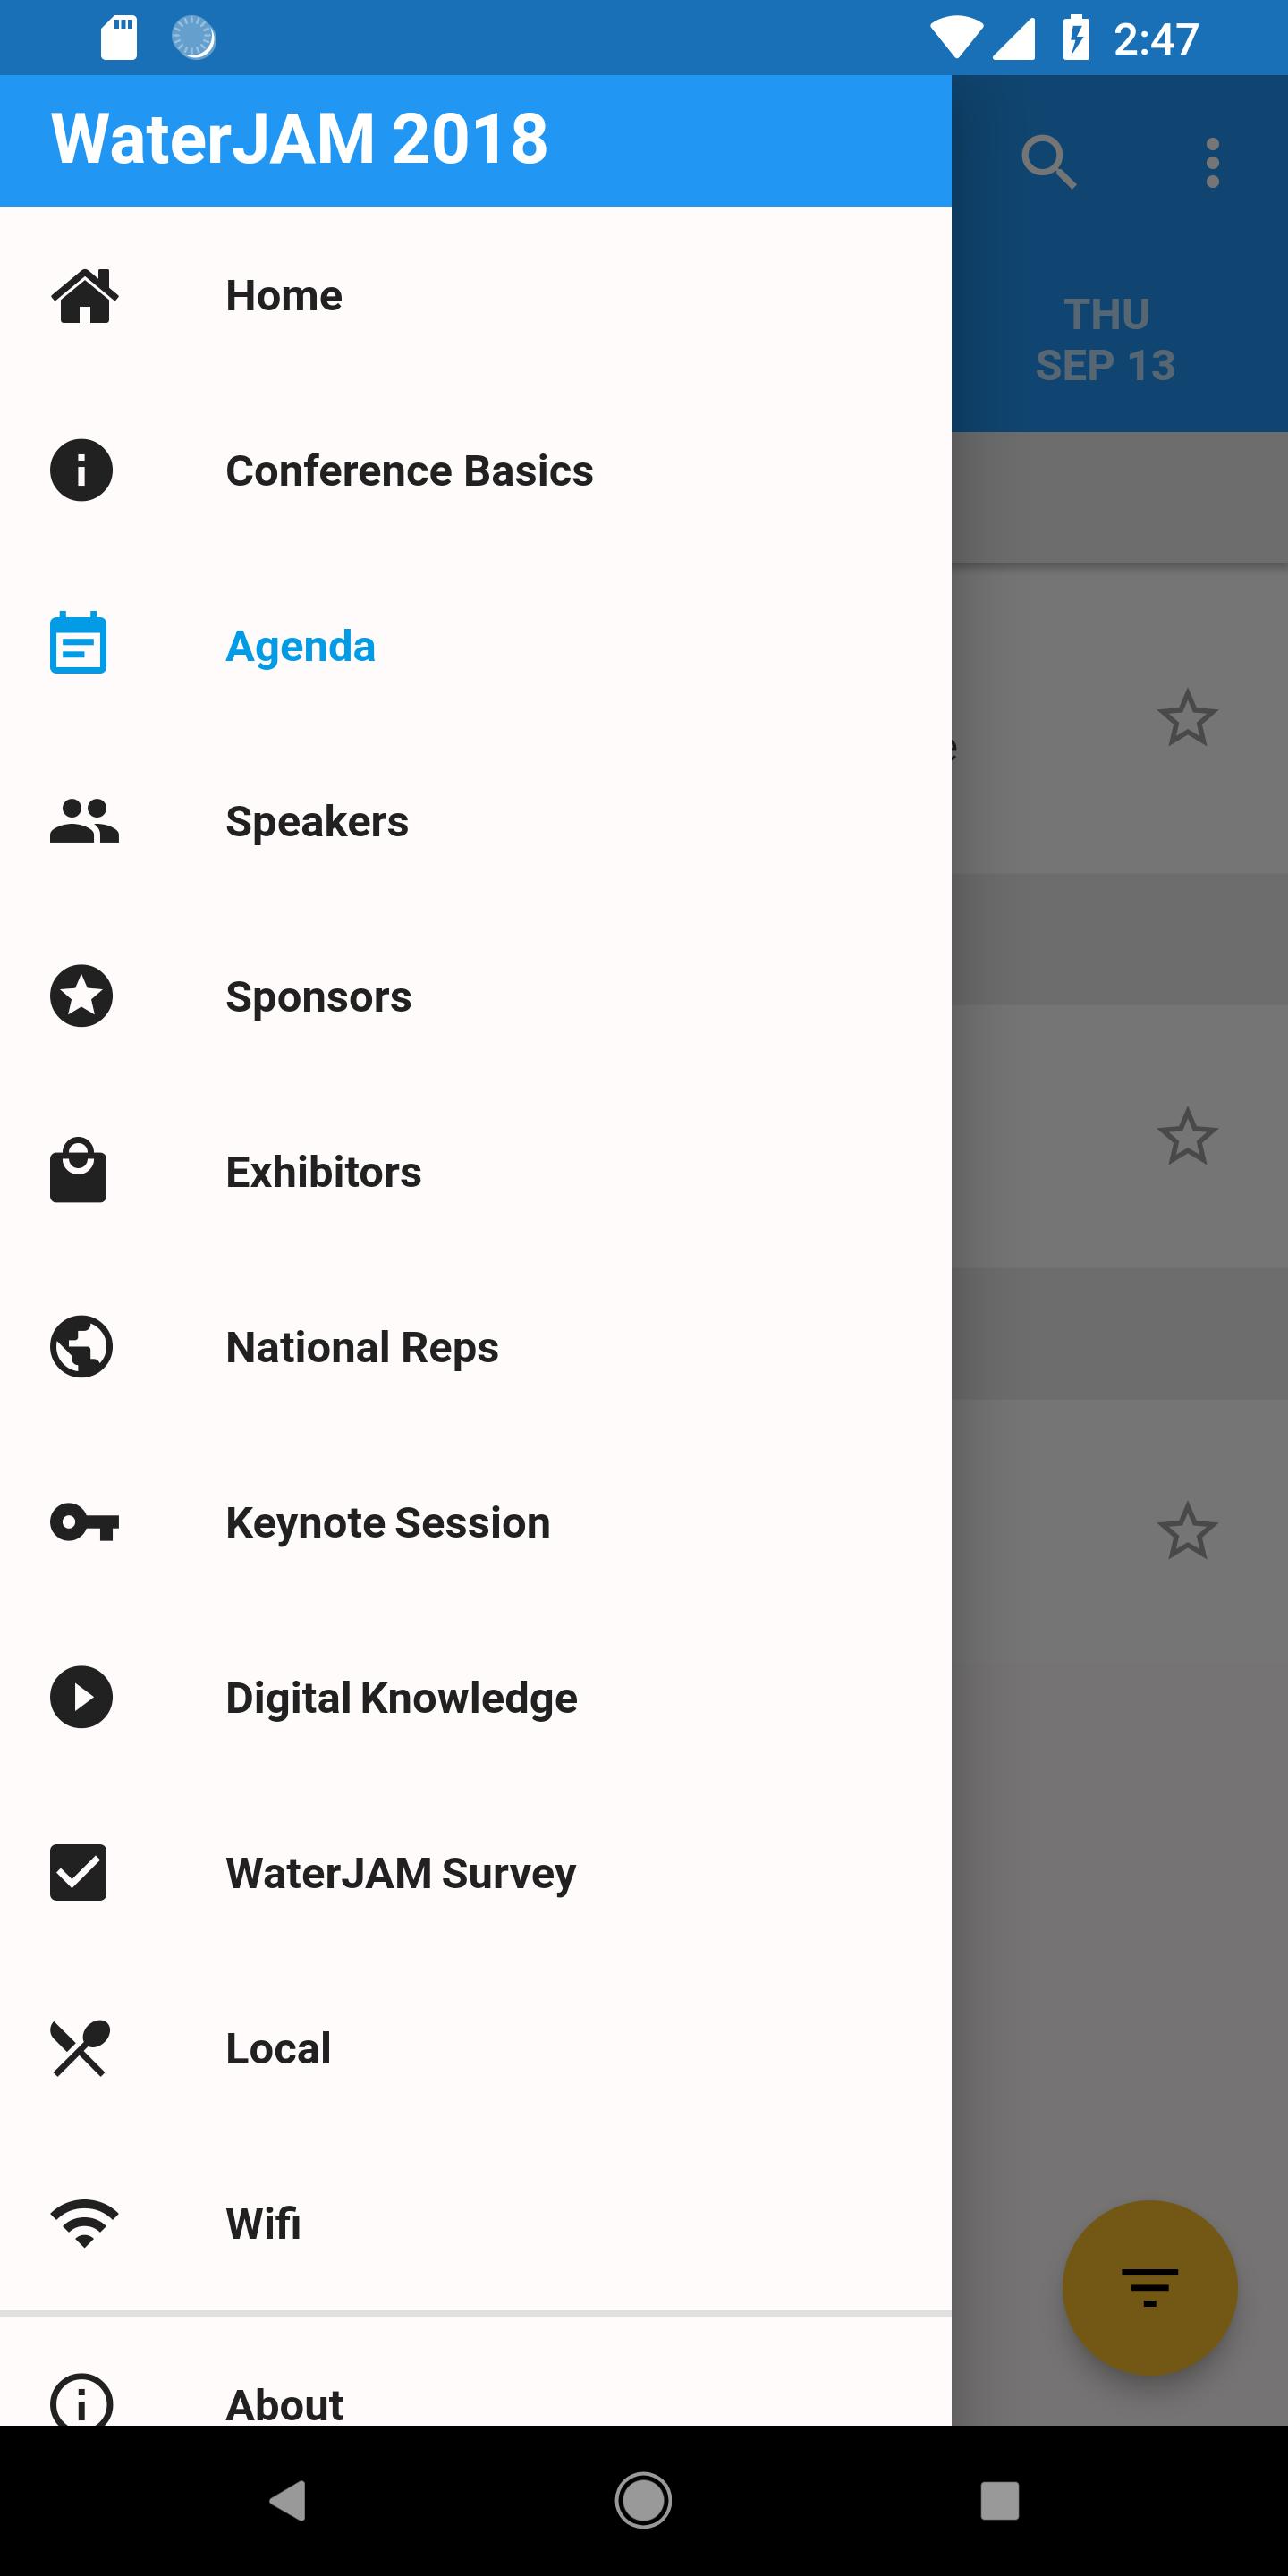Tap the National Reps globe icon

(x=81, y=1347)
